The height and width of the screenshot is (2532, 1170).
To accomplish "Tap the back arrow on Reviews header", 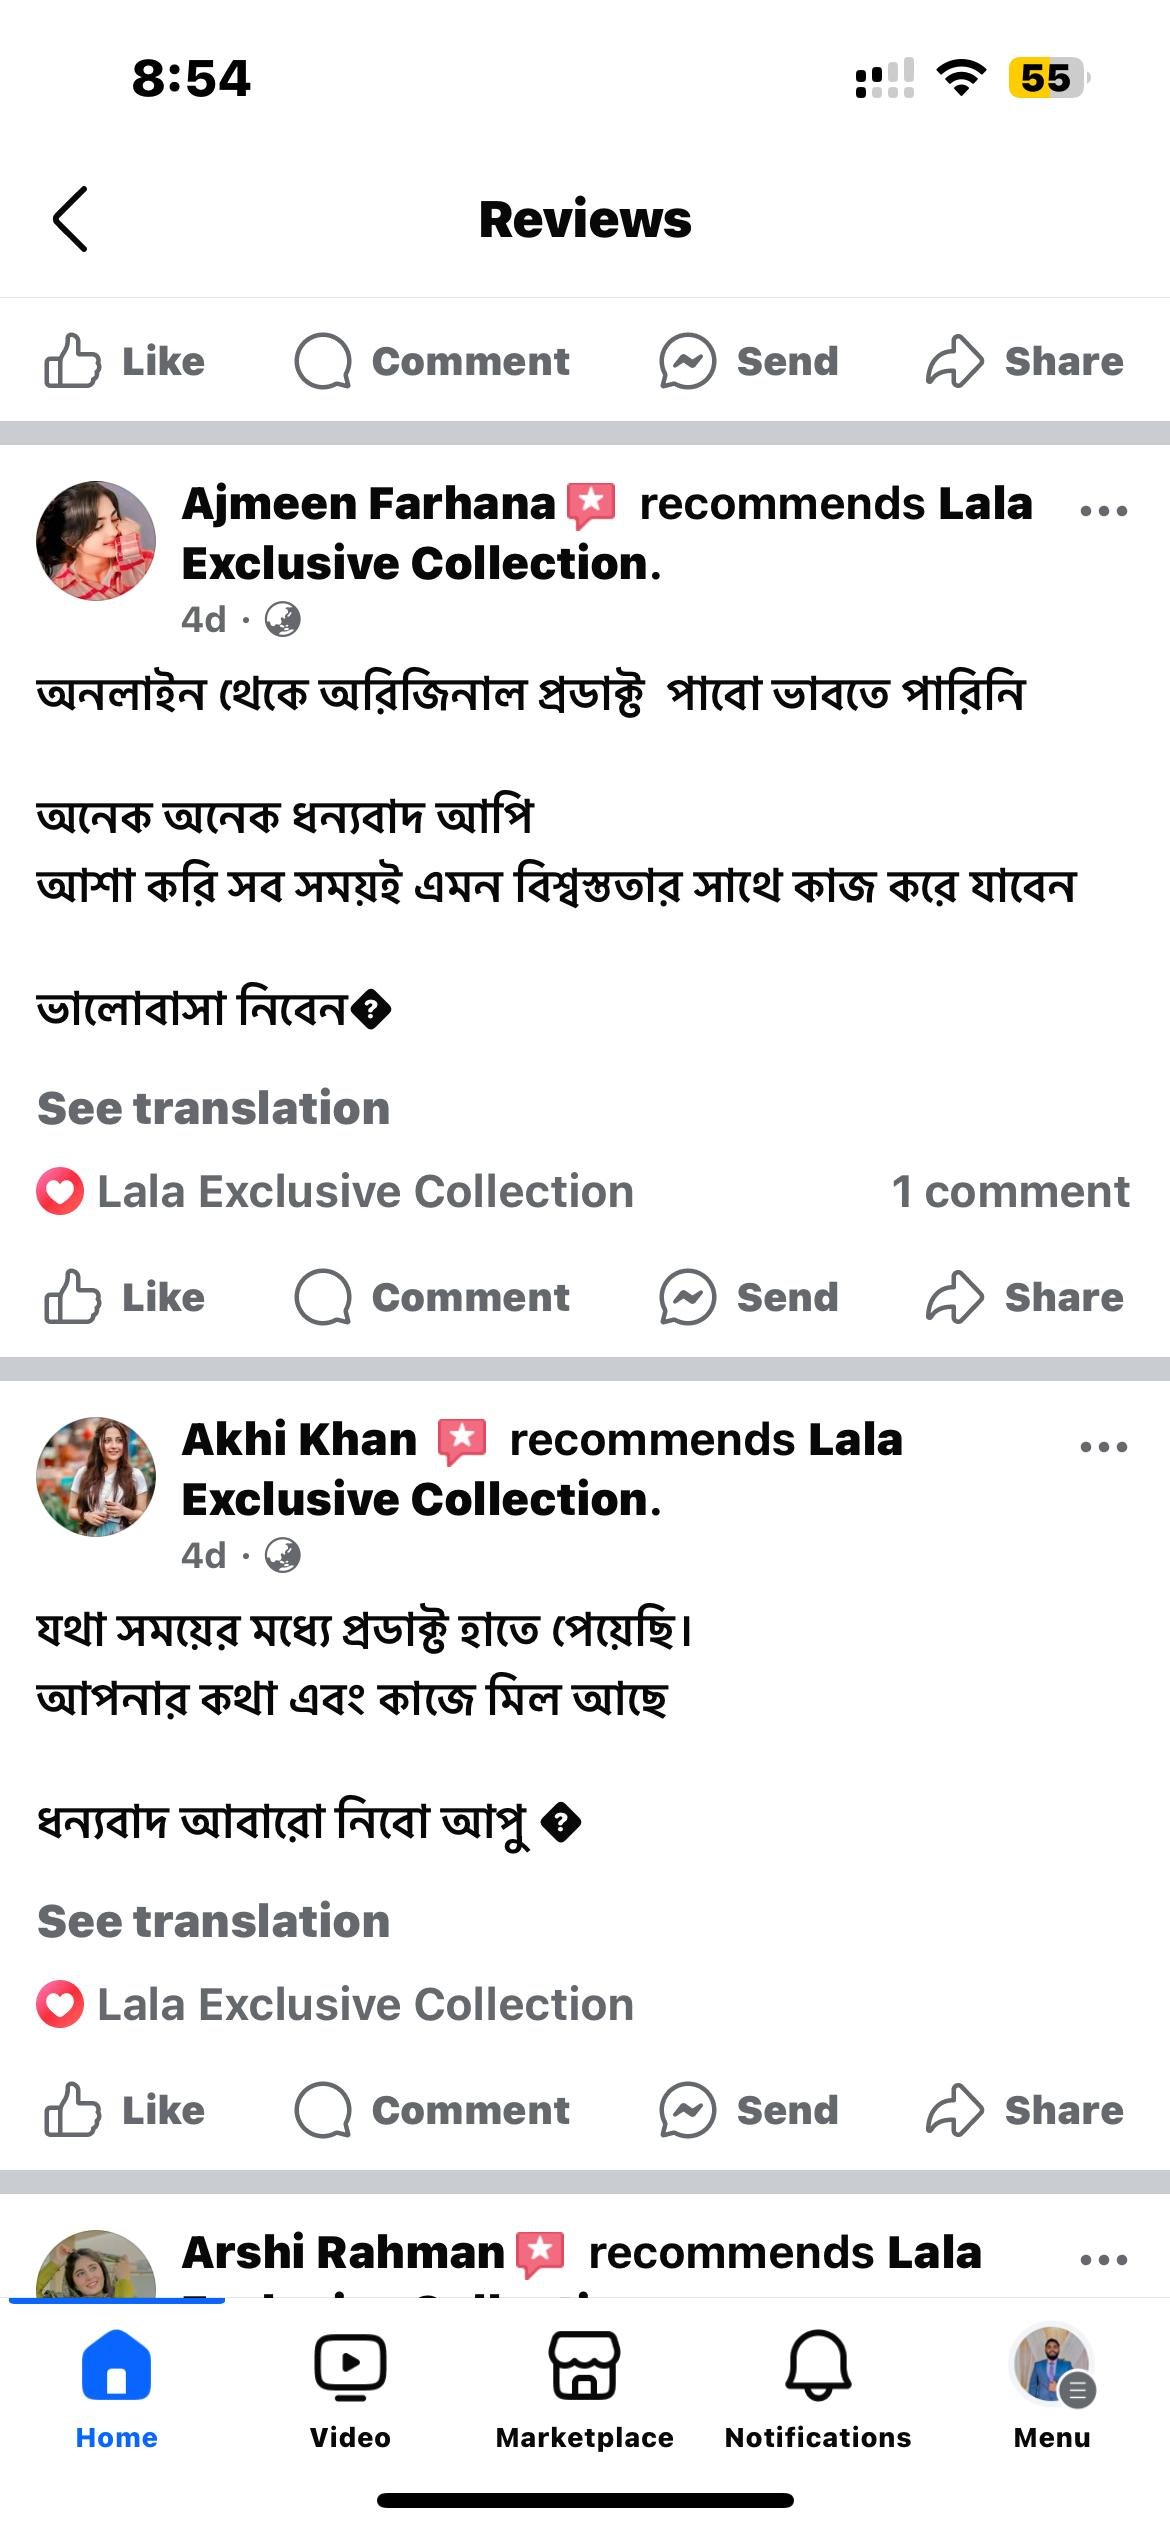I will pyautogui.click(x=70, y=219).
